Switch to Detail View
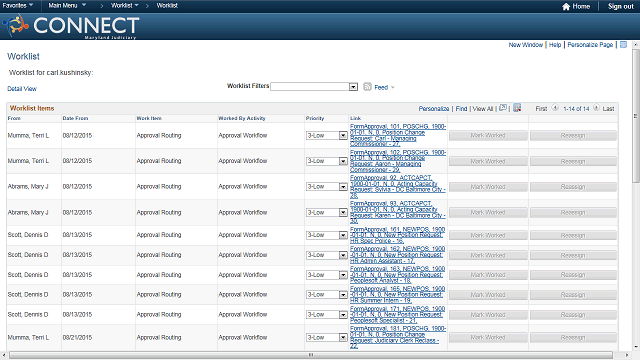 pos(22,89)
